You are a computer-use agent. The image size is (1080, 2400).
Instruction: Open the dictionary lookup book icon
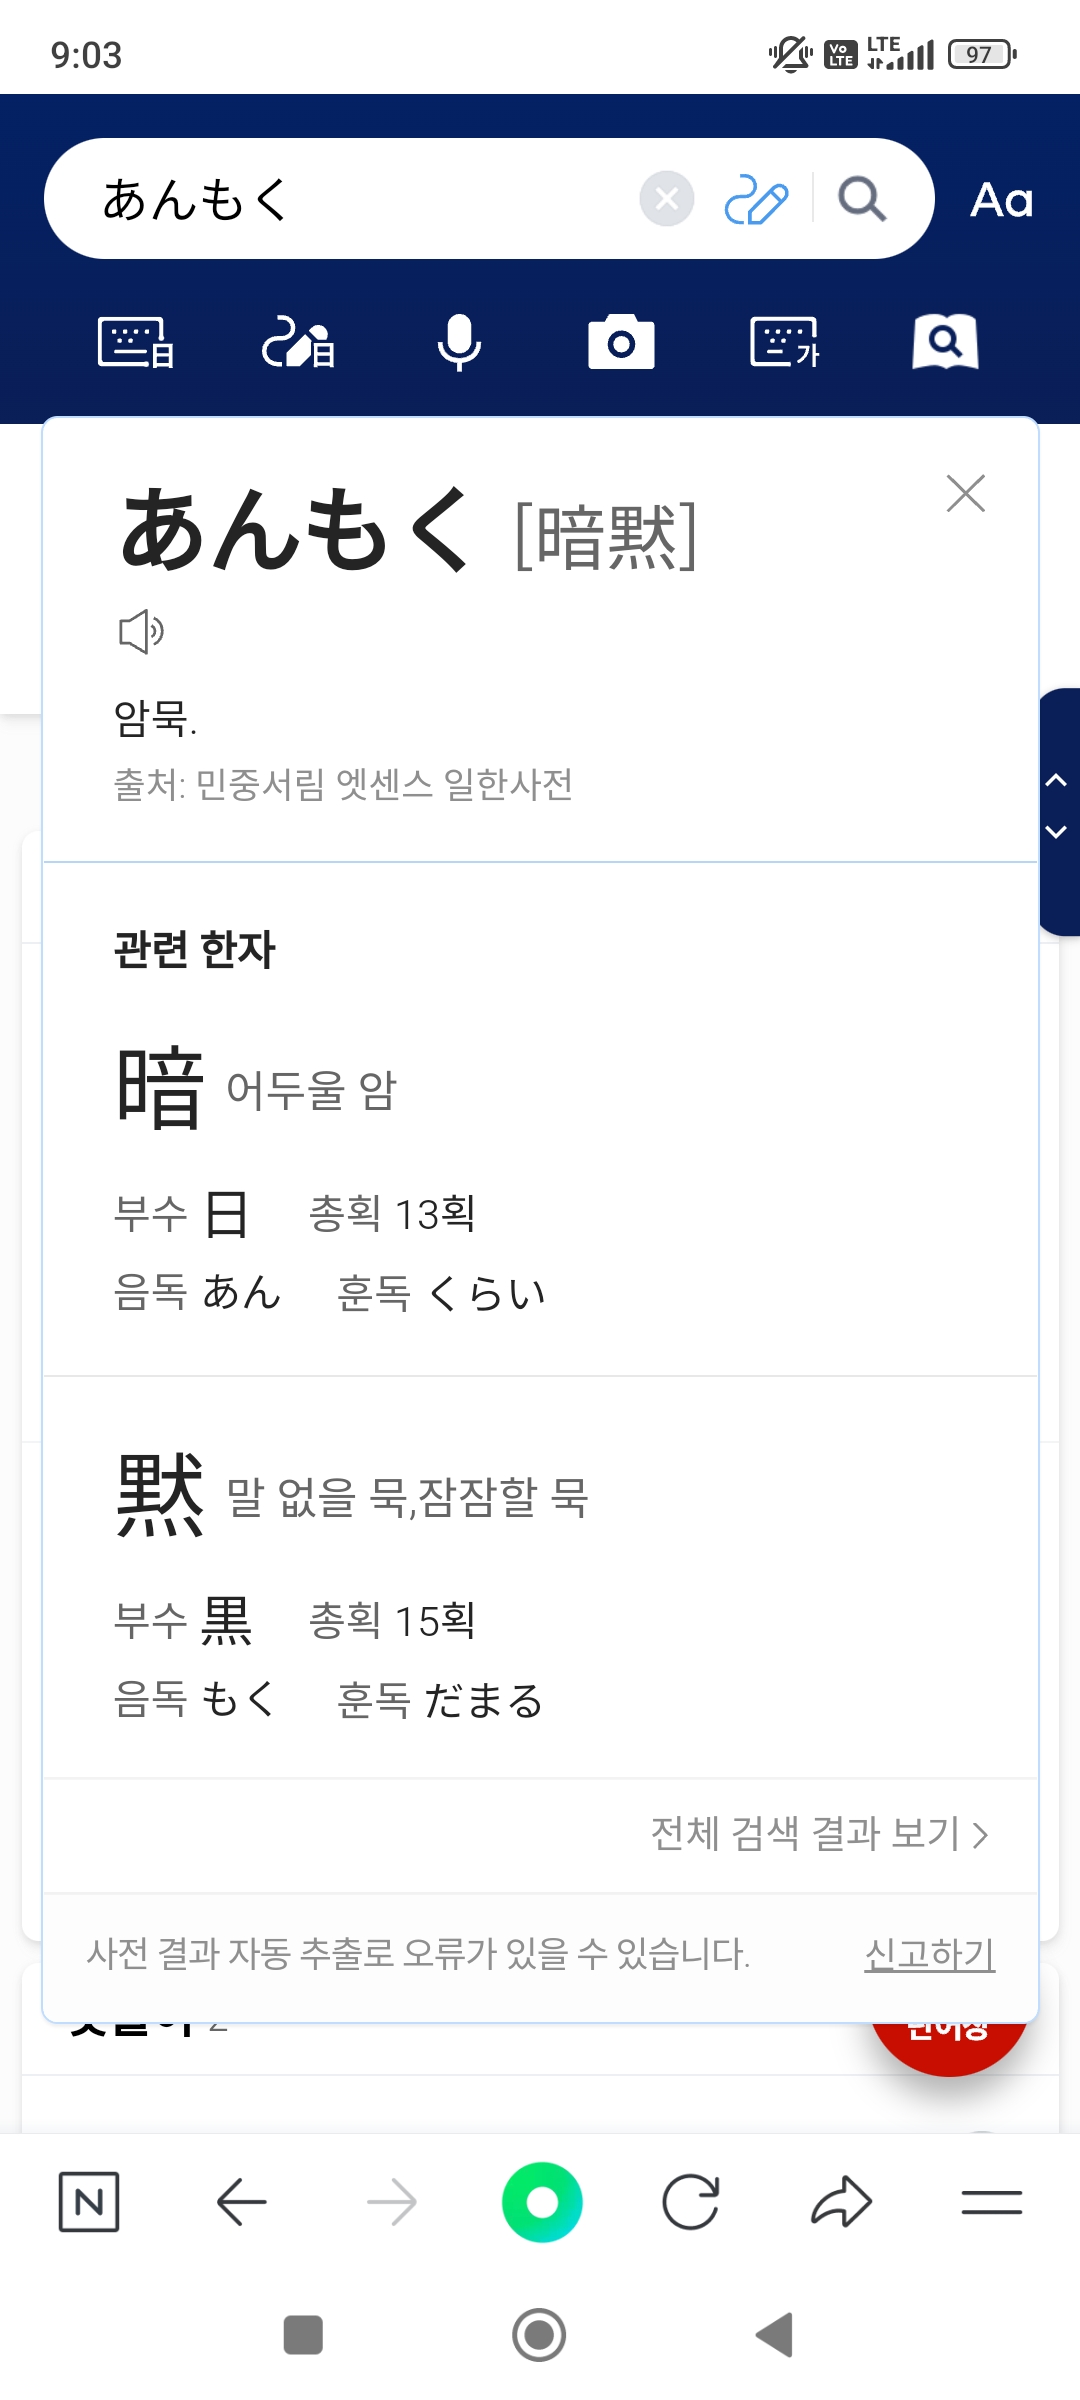click(x=945, y=343)
